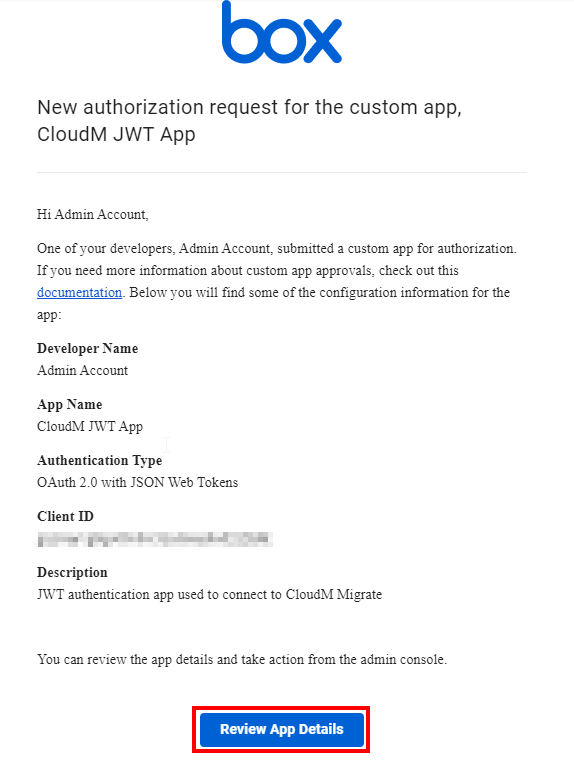This screenshot has height=769, width=574.
Task: Click the 'Description' label
Action: point(72,573)
